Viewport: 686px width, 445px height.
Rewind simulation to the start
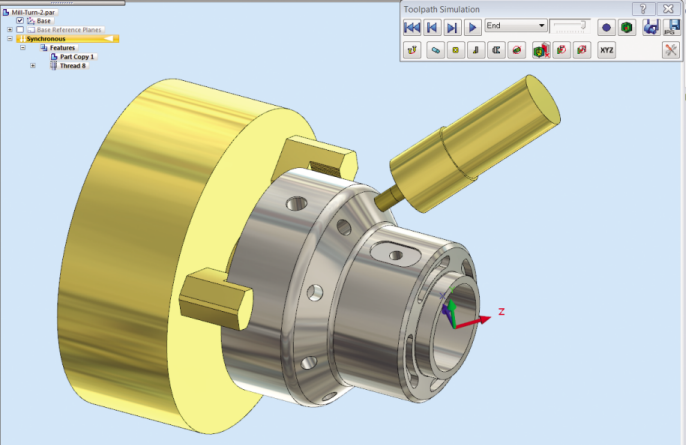point(412,27)
